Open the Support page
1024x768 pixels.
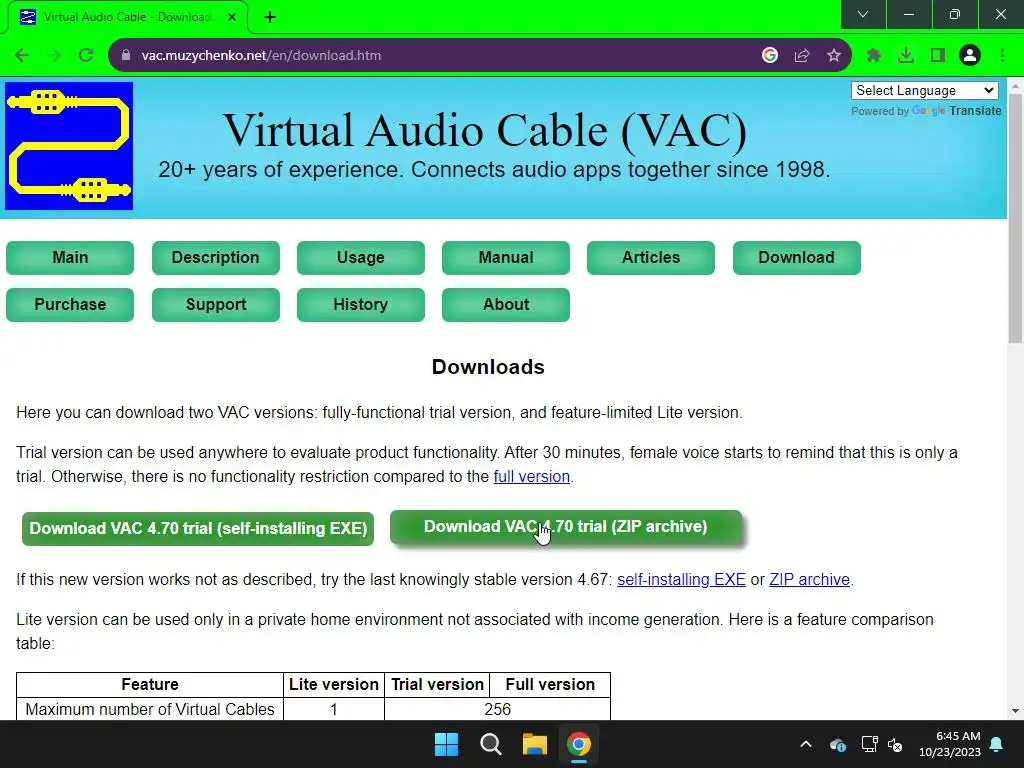click(216, 304)
